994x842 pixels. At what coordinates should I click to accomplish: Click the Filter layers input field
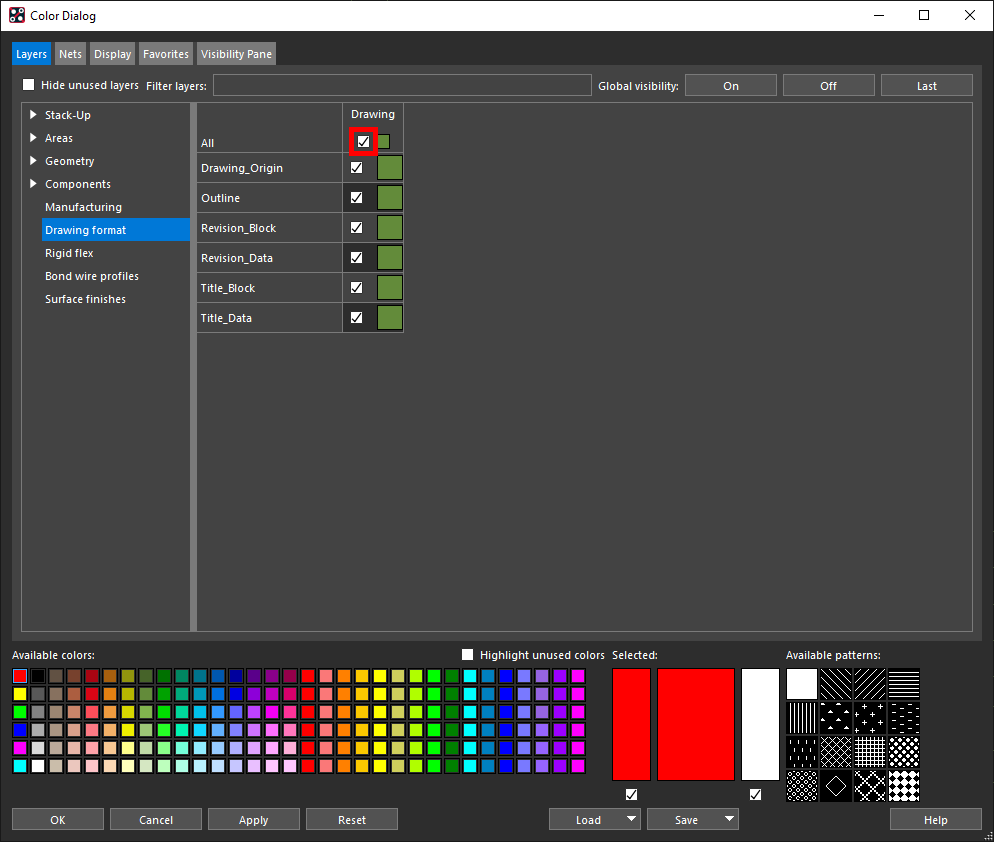(x=402, y=85)
